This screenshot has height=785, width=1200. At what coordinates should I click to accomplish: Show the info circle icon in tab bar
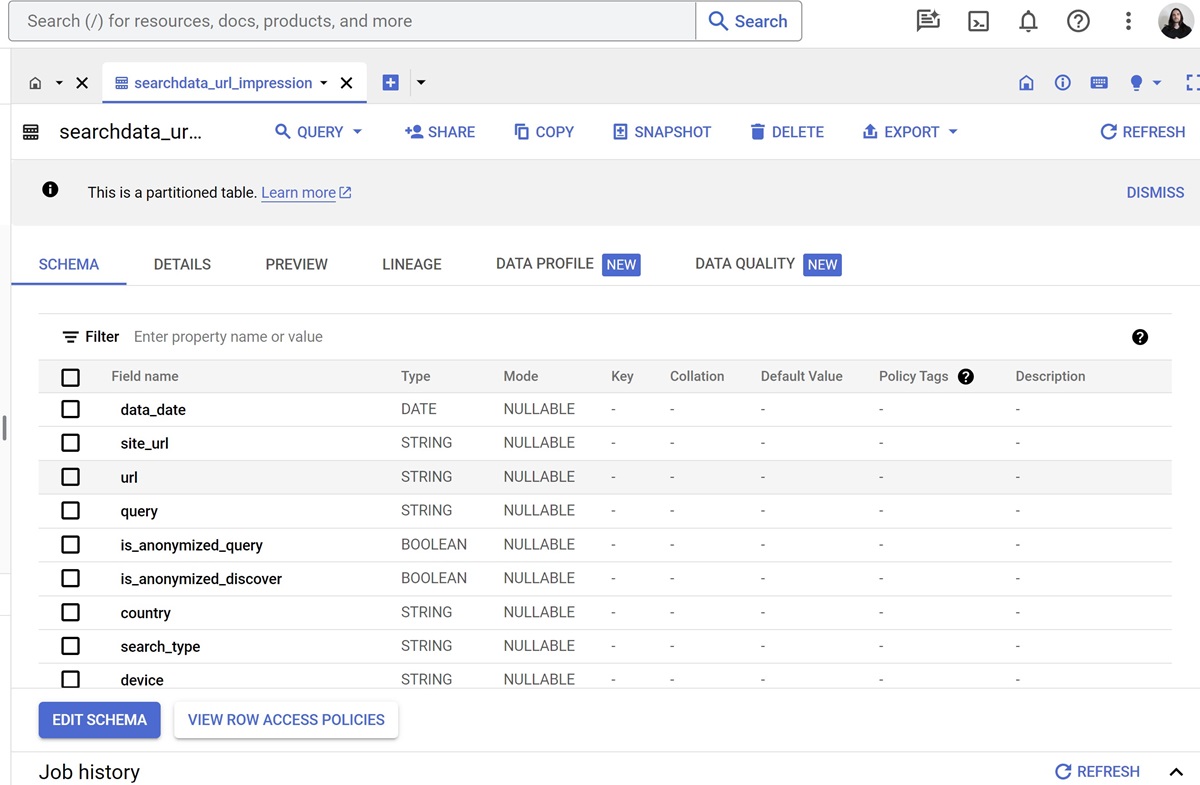point(1063,83)
